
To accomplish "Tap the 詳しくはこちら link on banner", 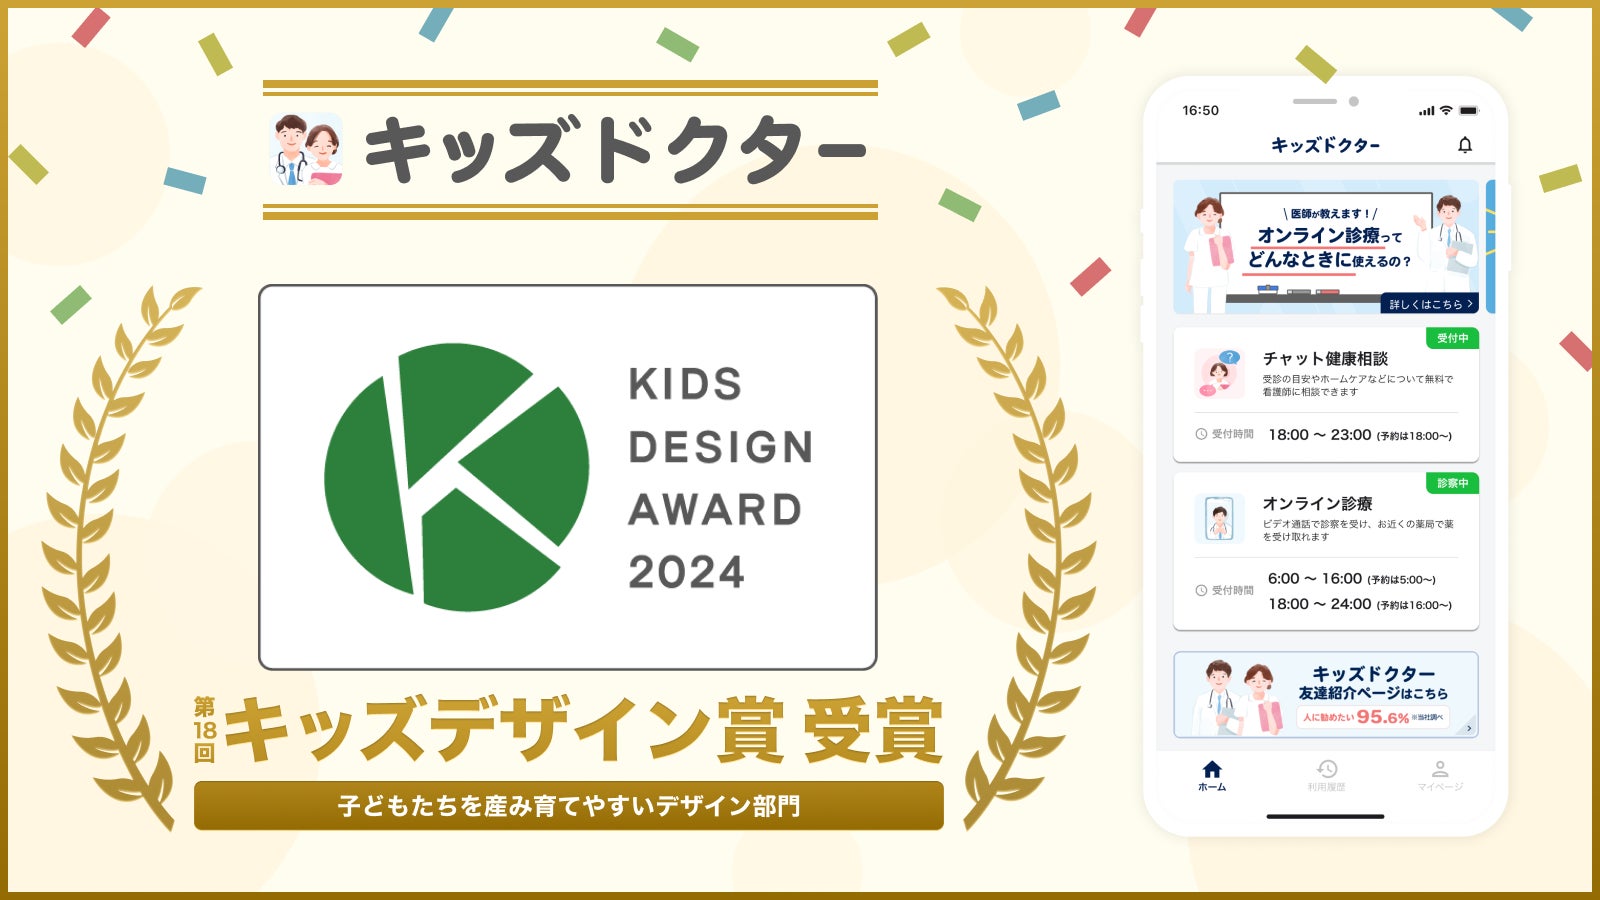I will [x=1430, y=304].
